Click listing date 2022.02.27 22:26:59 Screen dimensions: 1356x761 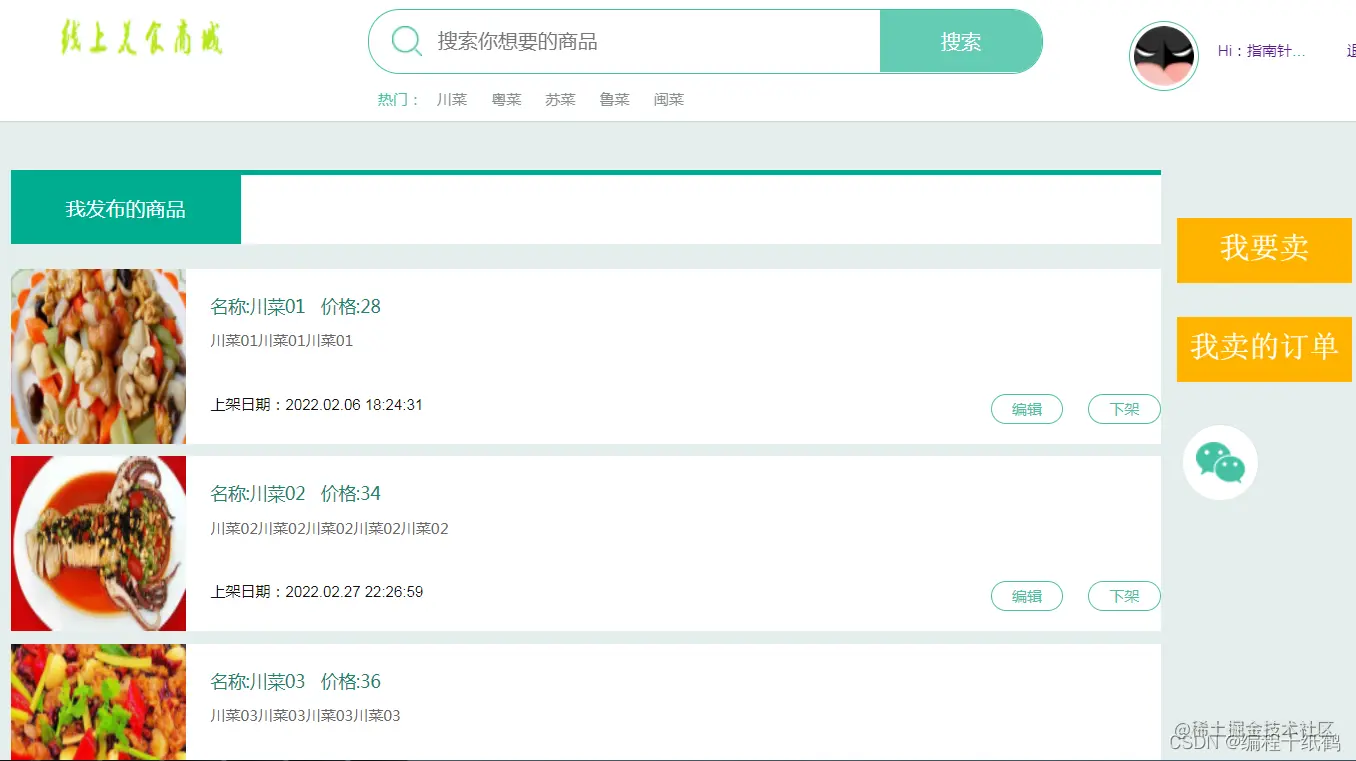pos(354,592)
